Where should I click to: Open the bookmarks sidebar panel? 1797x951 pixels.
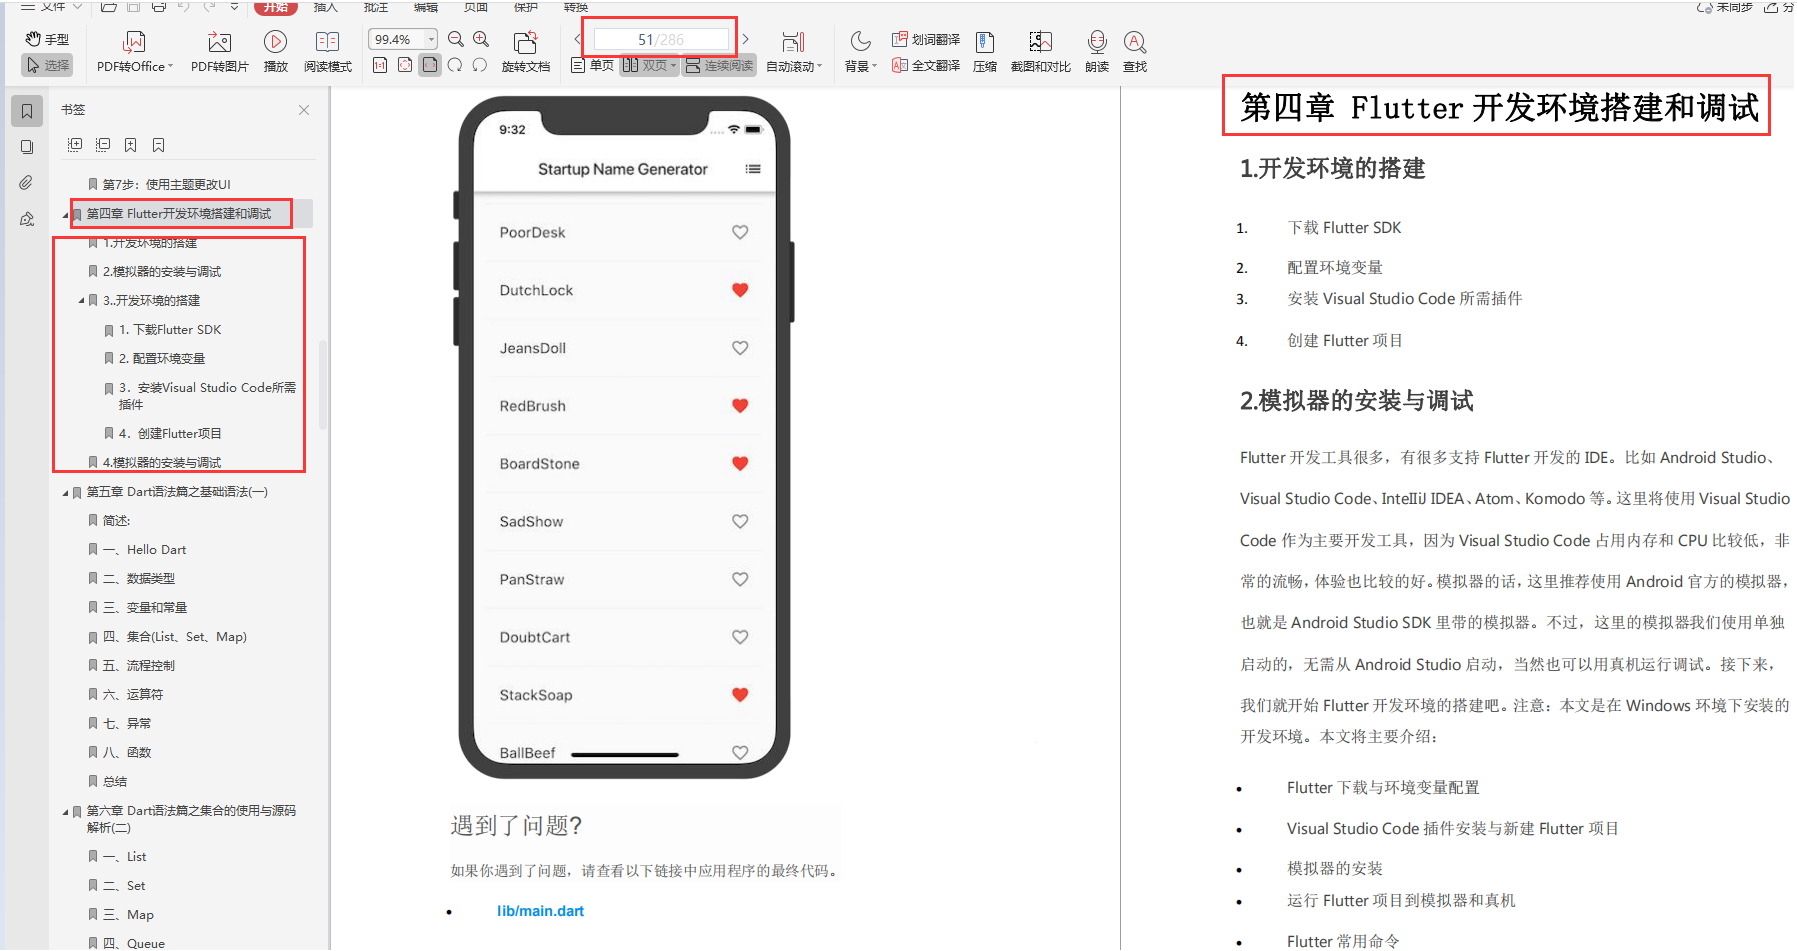[x=27, y=111]
